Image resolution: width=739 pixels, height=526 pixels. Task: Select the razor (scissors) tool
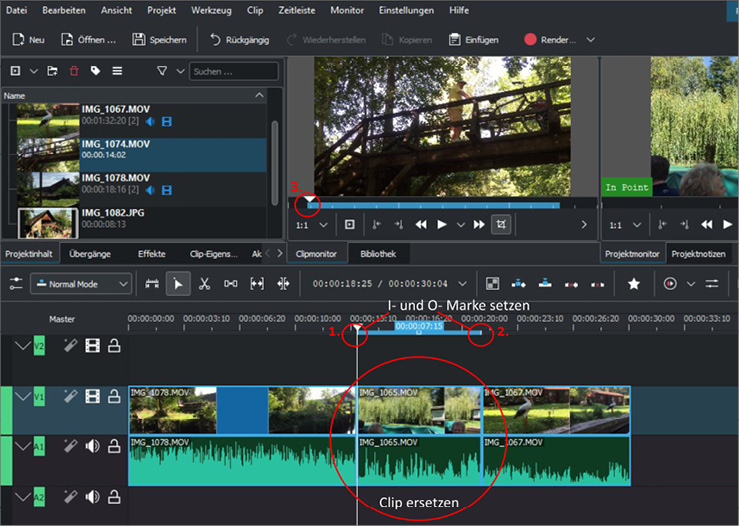click(x=204, y=284)
